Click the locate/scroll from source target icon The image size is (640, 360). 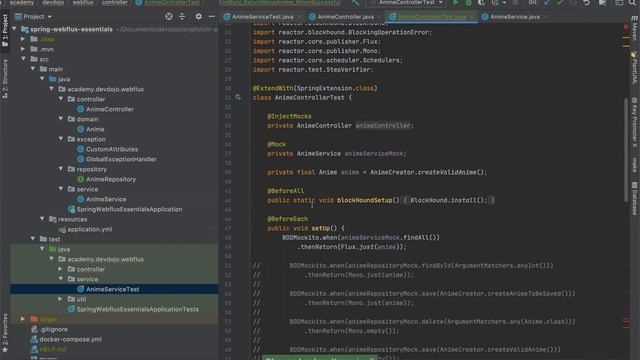(169, 16)
